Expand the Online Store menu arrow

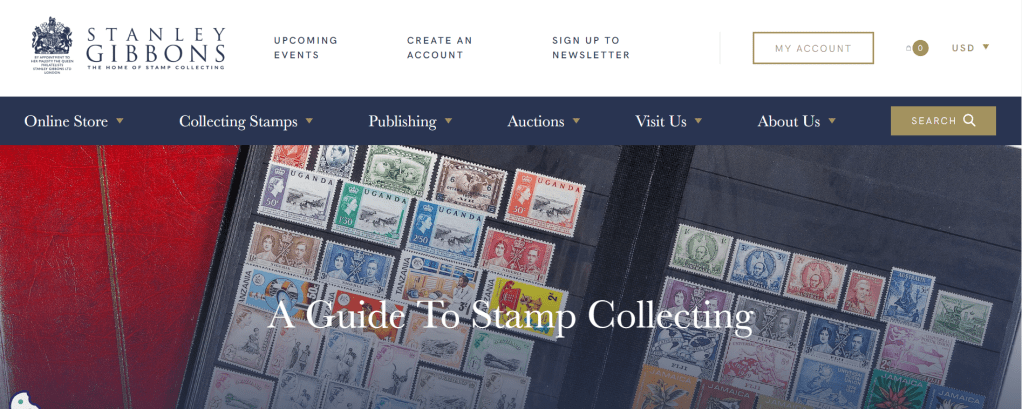(x=120, y=120)
